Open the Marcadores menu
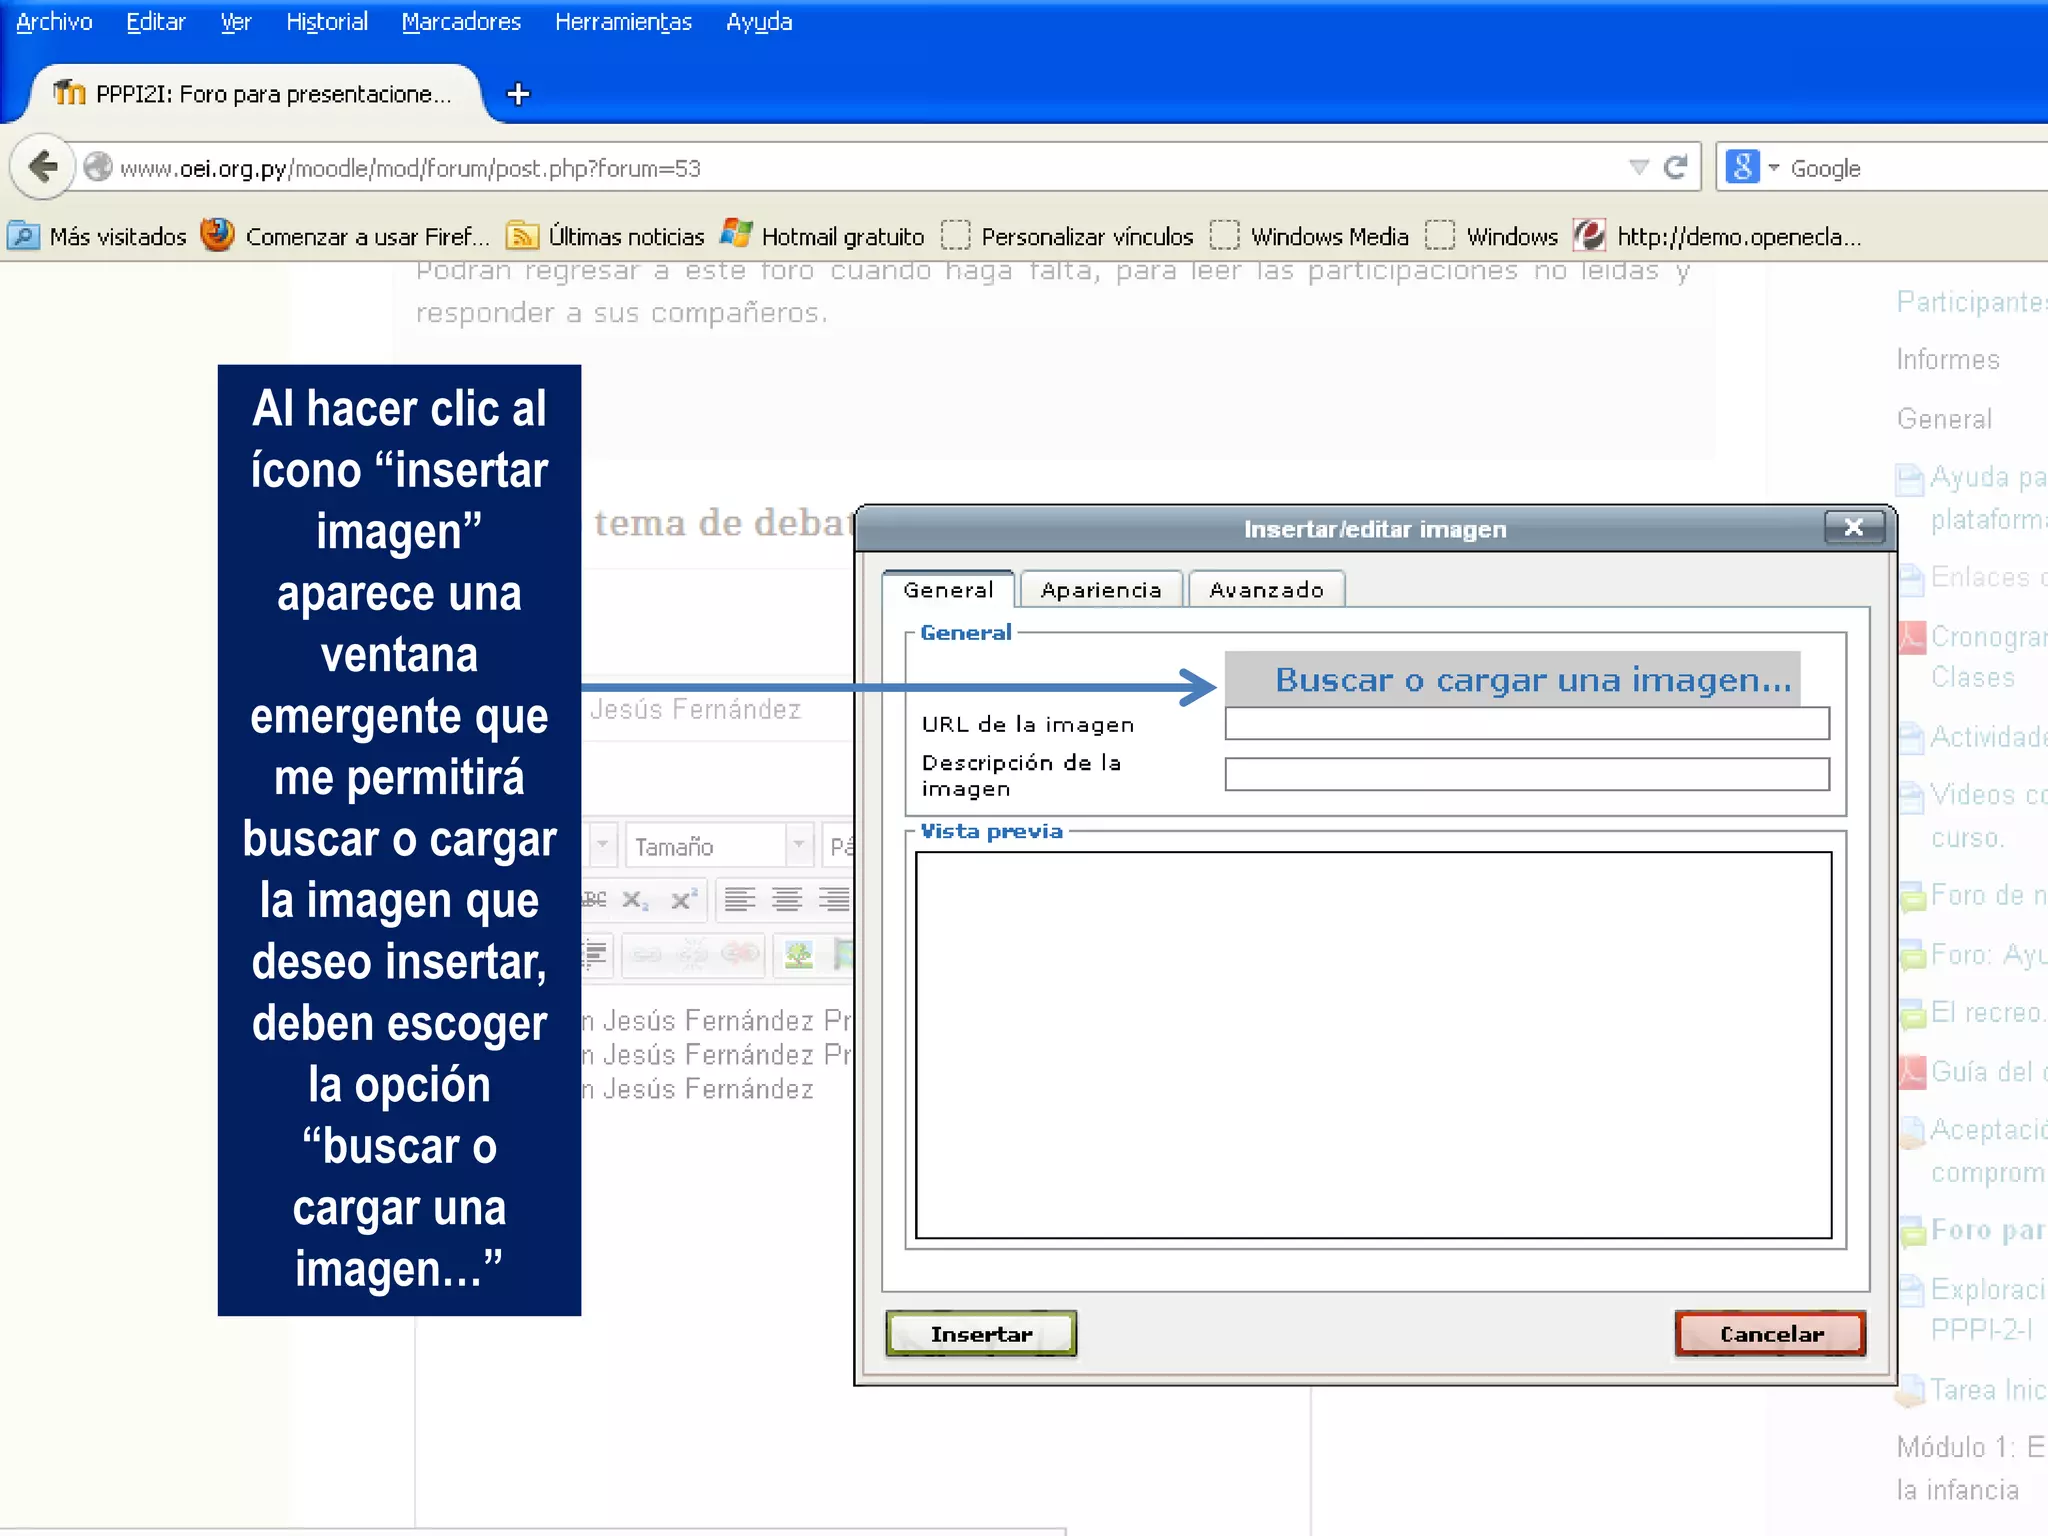This screenshot has width=2048, height=1536. 461,22
